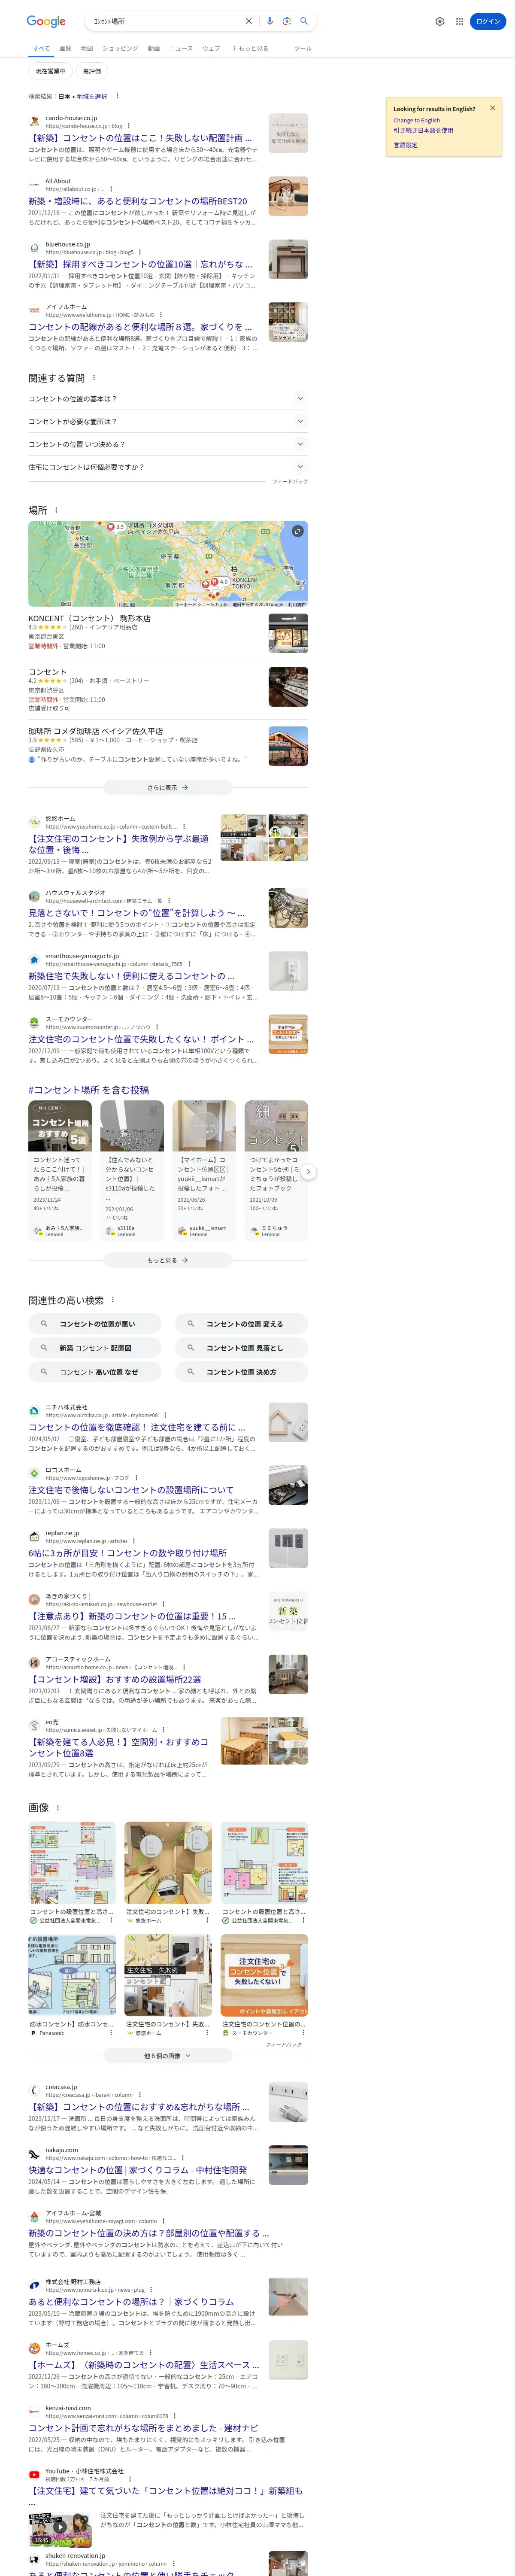Open the more-options dots for the スーモカウンター image
This screenshot has width=515, height=2576.
pyautogui.click(x=303, y=2033)
